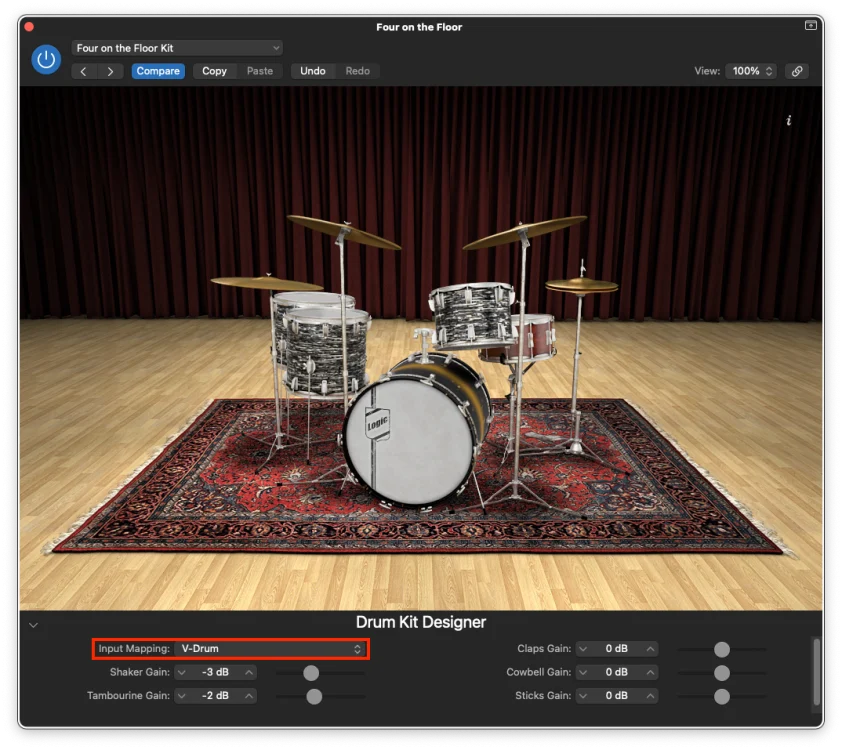
Task: Click the Claps Gain 0 dB value
Action: click(616, 649)
